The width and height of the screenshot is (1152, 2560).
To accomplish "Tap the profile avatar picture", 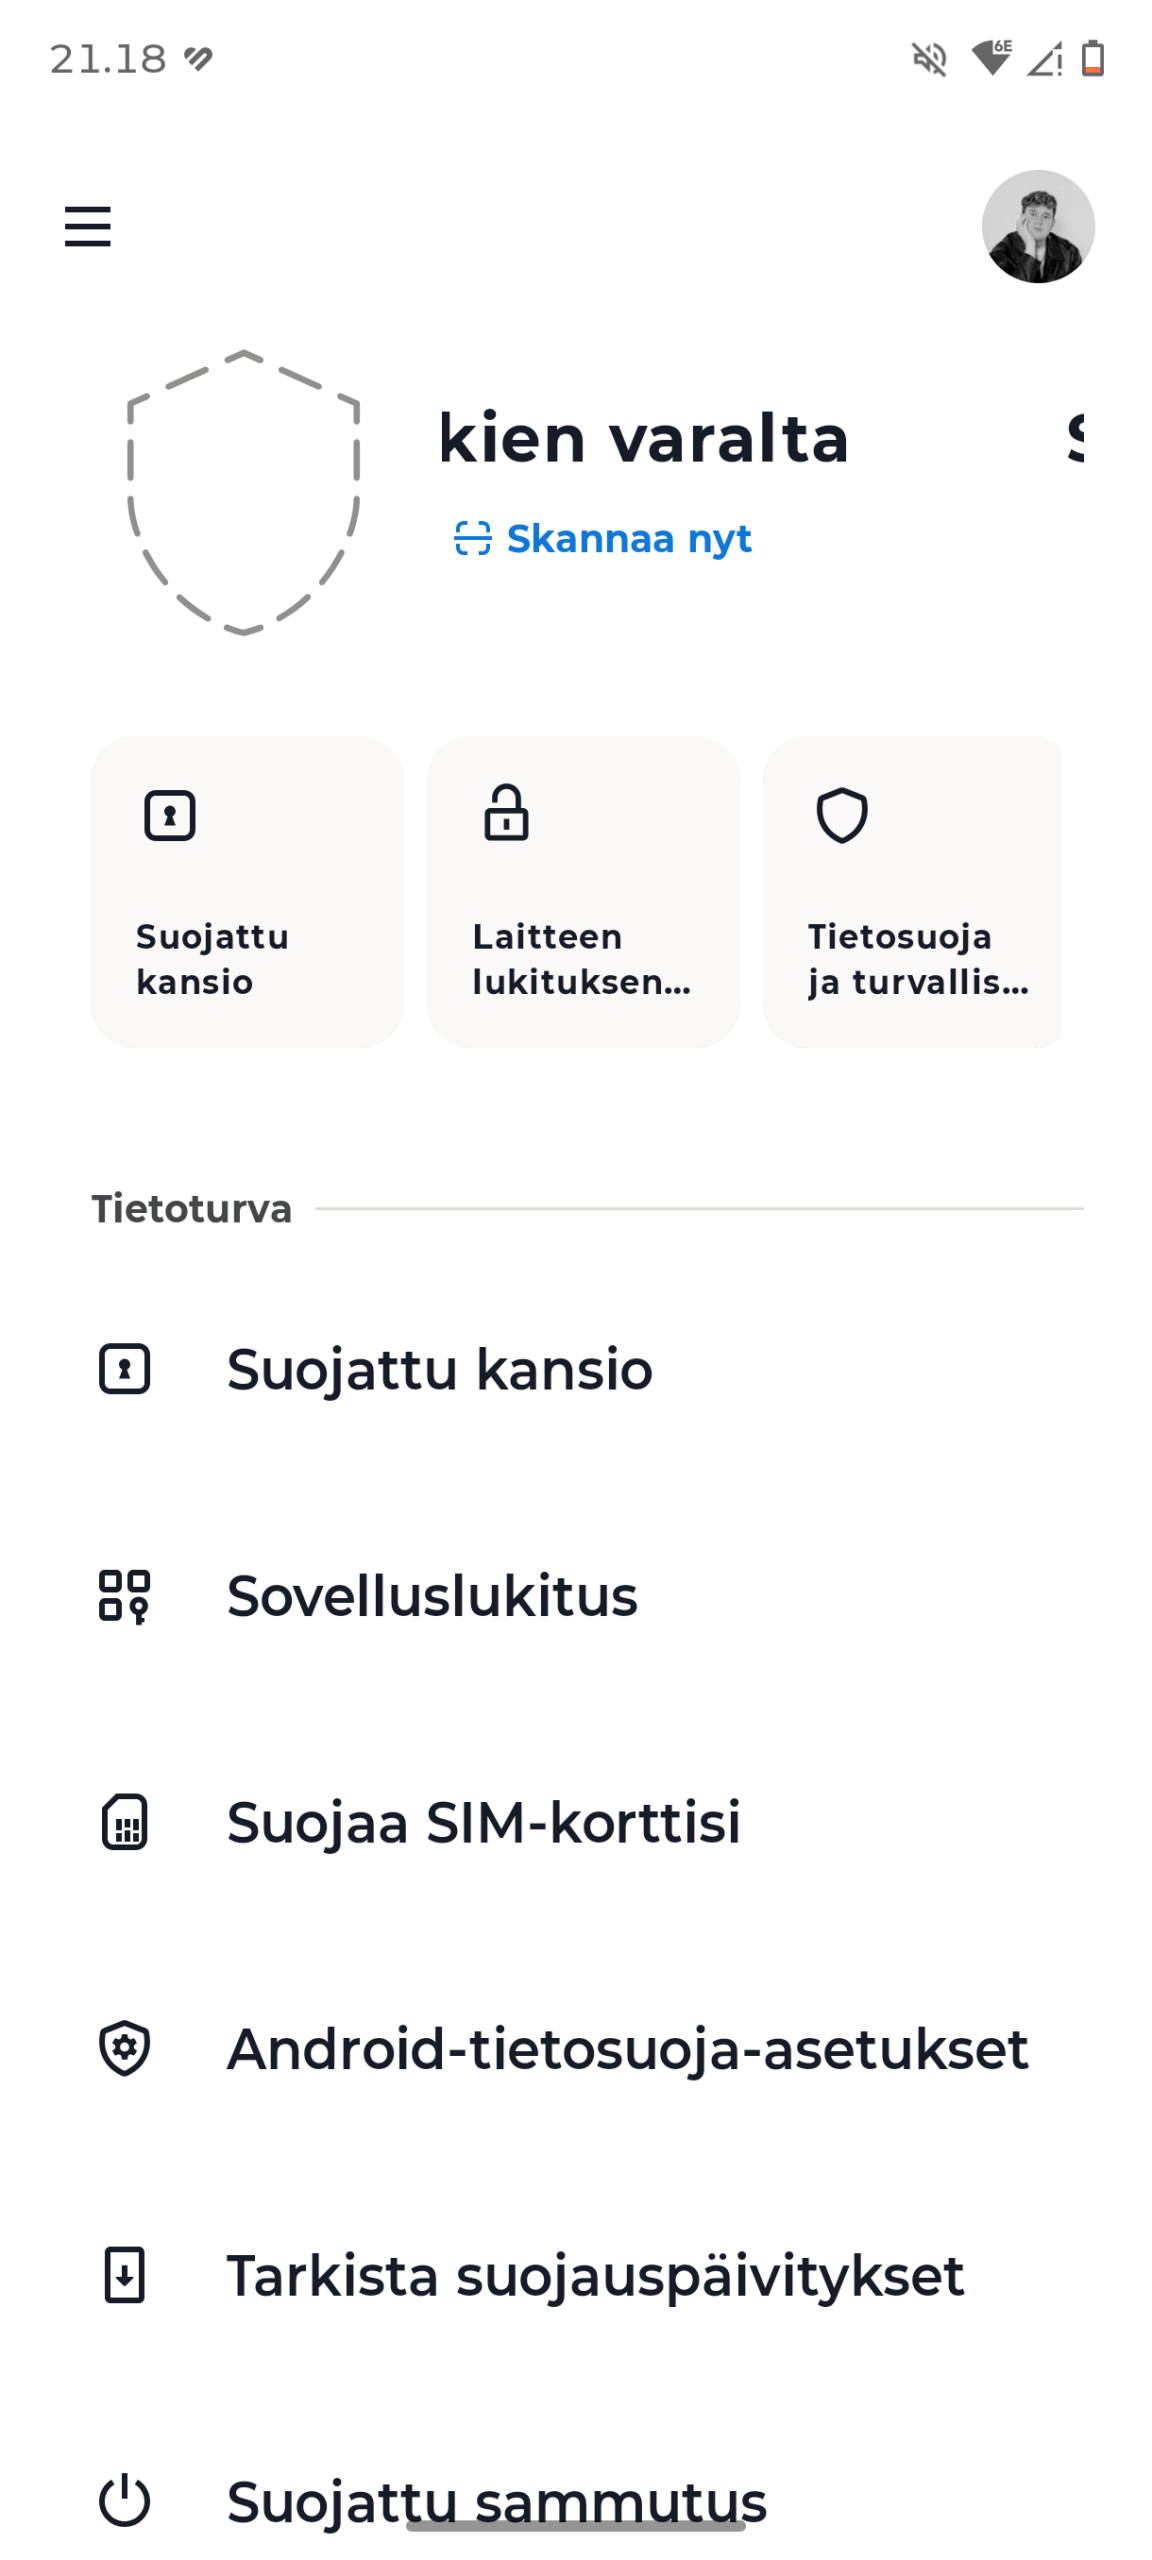I will [1037, 226].
